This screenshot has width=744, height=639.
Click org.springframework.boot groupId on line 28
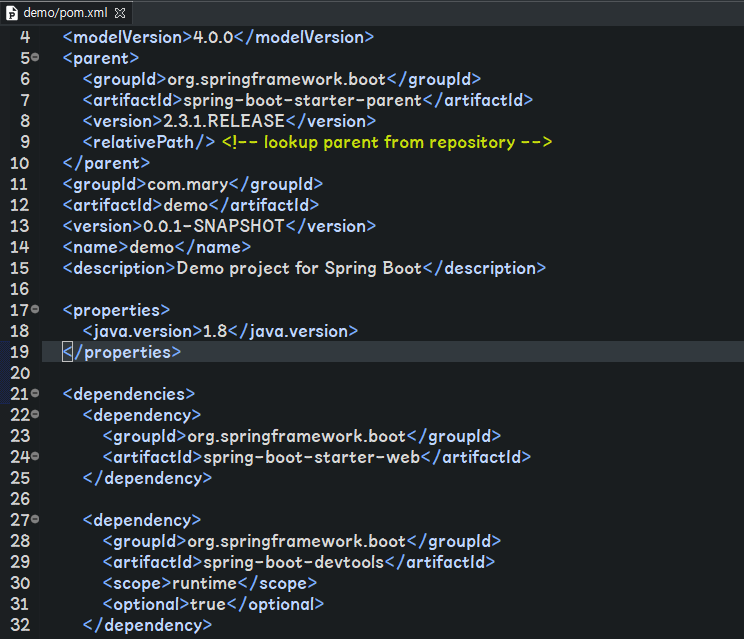pyautogui.click(x=297, y=541)
